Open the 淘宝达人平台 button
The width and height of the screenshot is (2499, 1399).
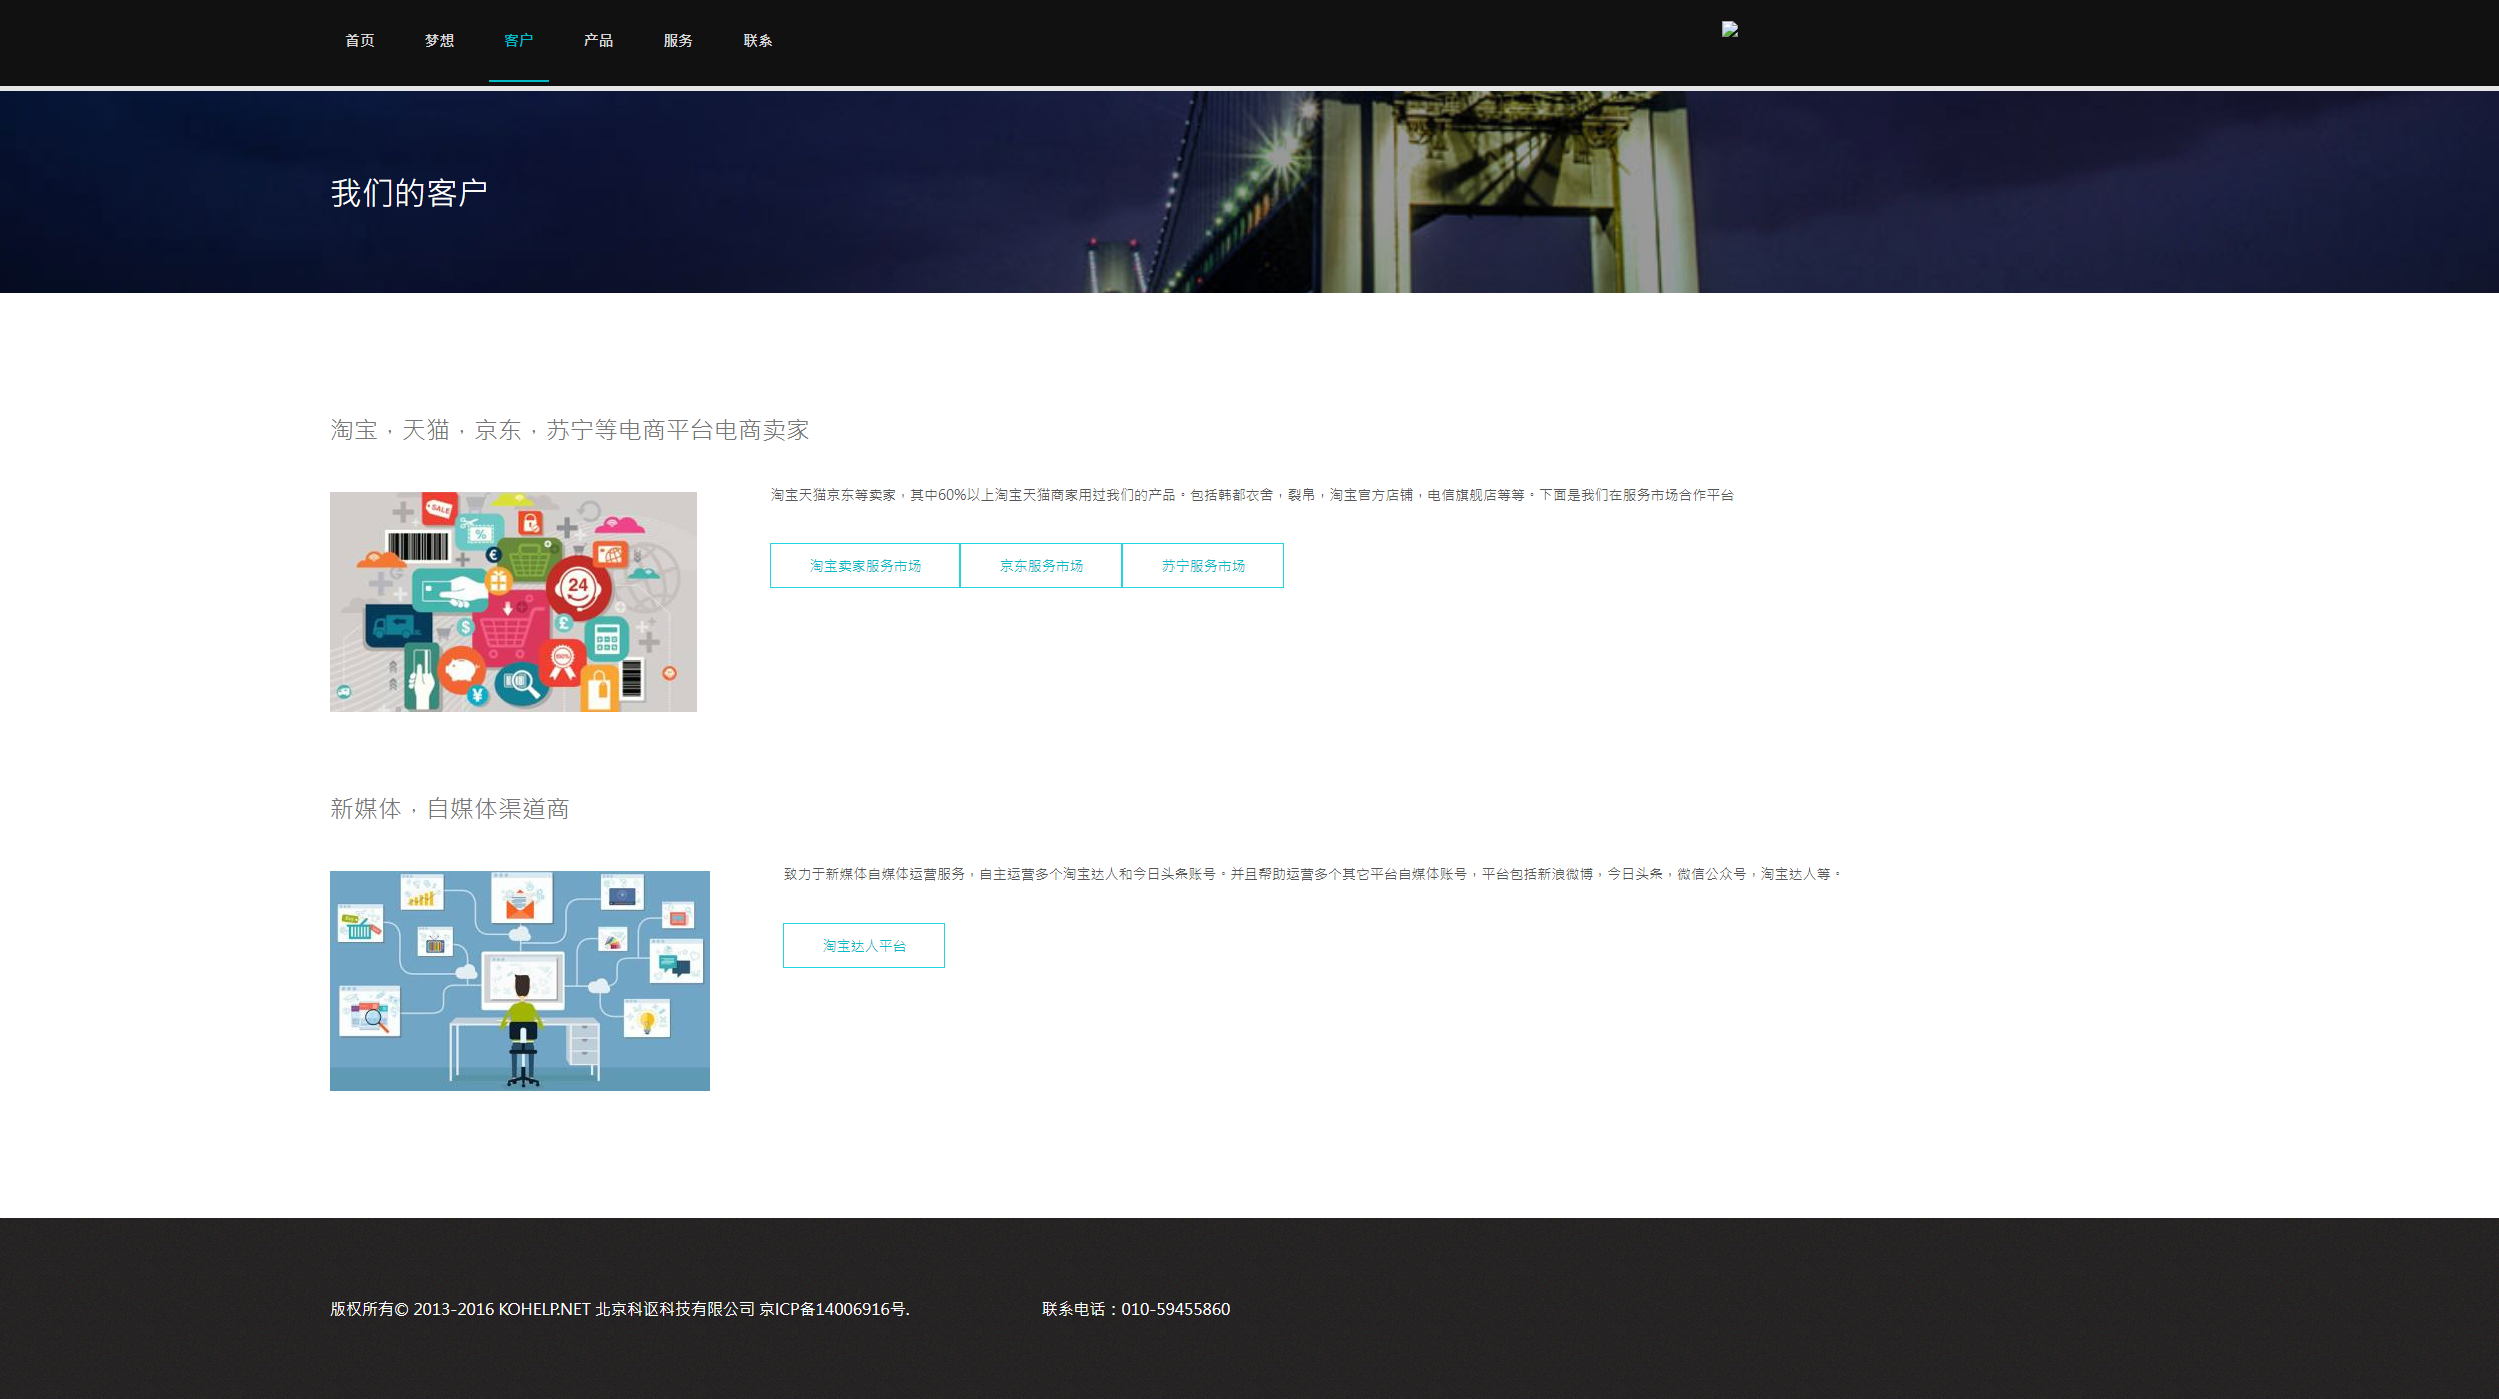[x=863, y=946]
